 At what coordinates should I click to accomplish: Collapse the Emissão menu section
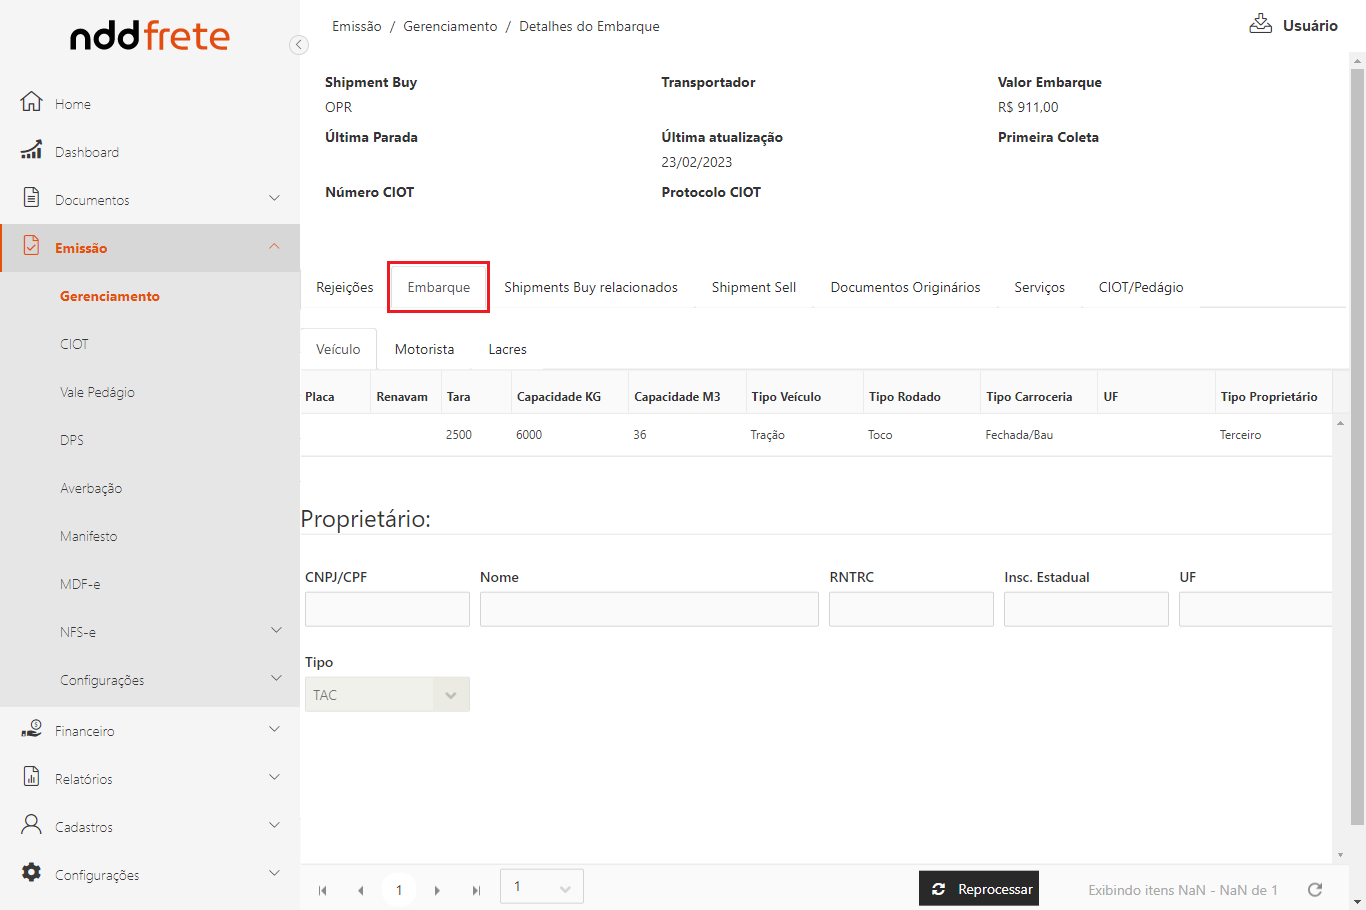(x=275, y=247)
